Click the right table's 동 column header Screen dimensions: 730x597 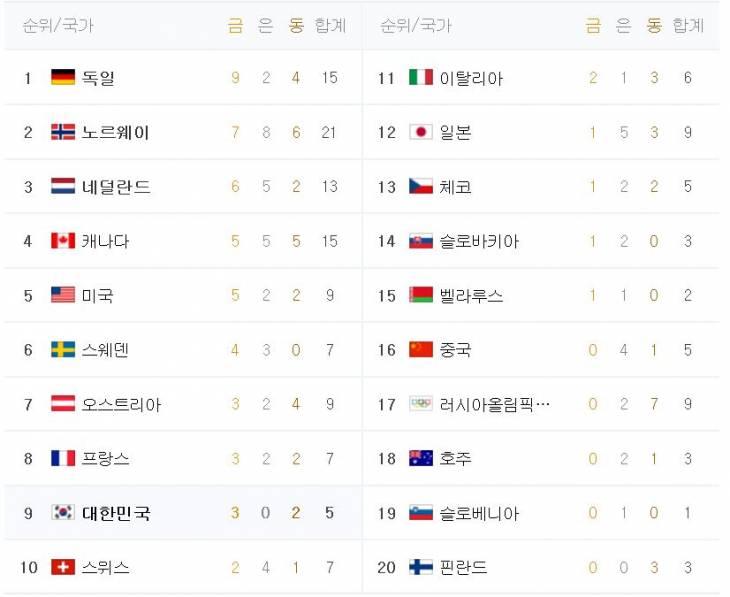pyautogui.click(x=654, y=26)
